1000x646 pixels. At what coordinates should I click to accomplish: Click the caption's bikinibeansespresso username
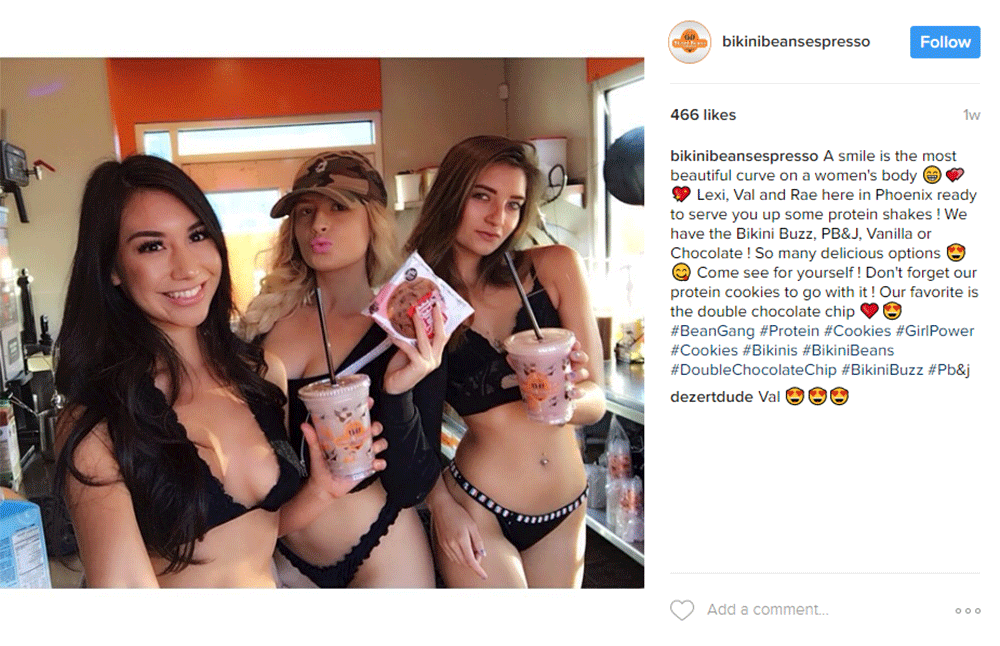tap(744, 156)
